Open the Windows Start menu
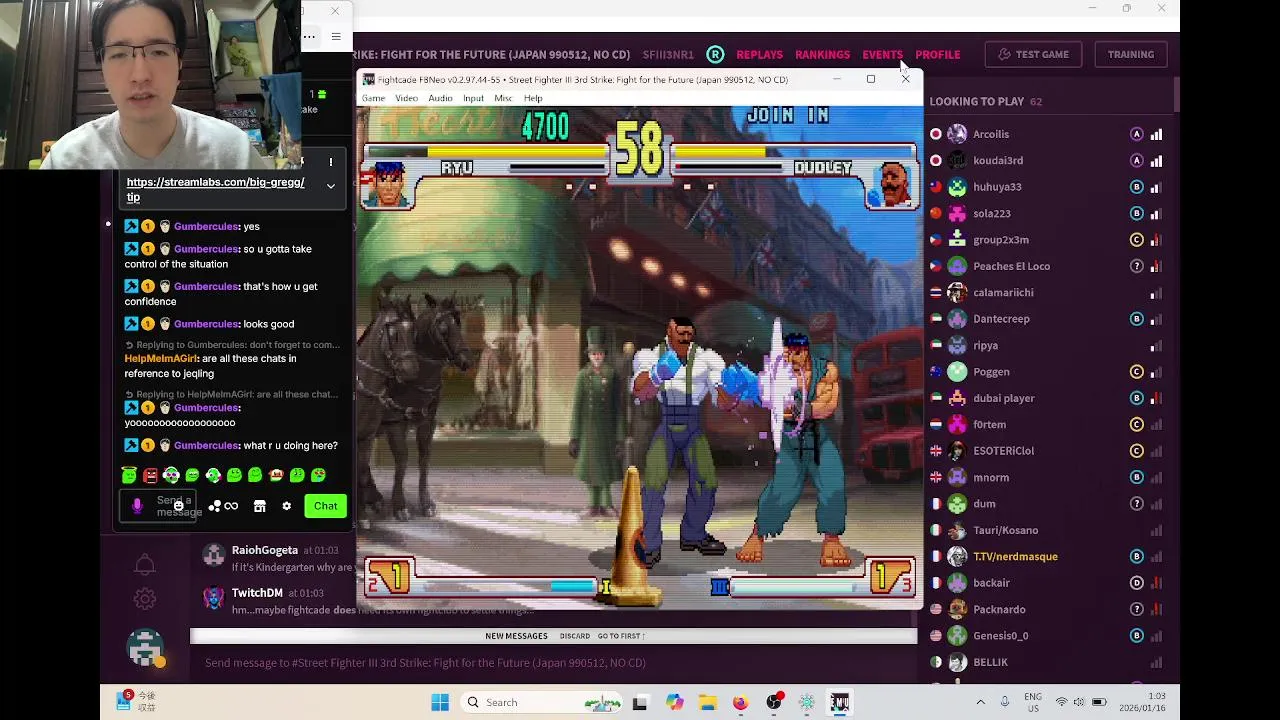 pos(440,702)
